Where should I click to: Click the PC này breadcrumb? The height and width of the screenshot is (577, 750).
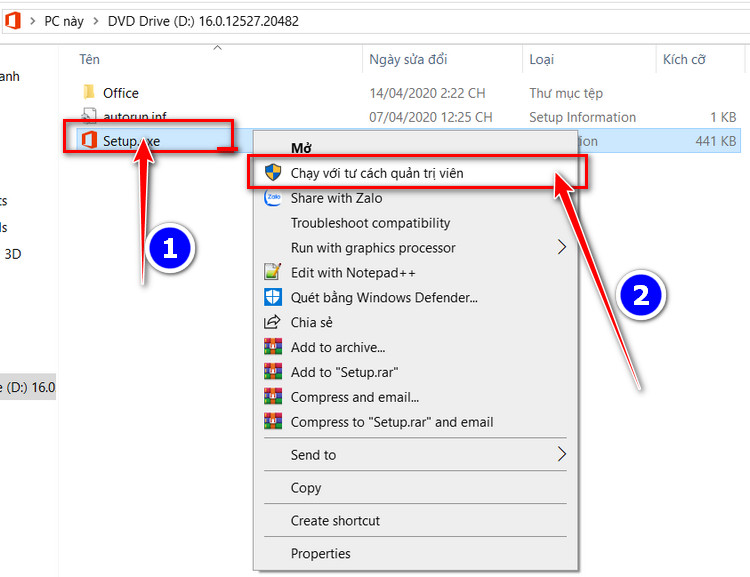[x=64, y=21]
